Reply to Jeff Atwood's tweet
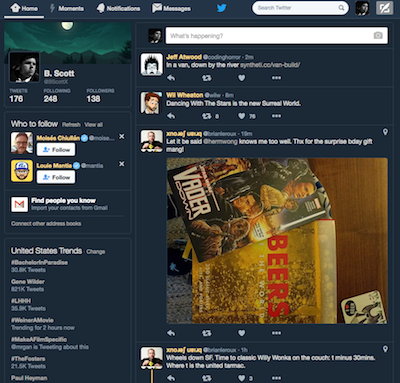 [x=171, y=78]
